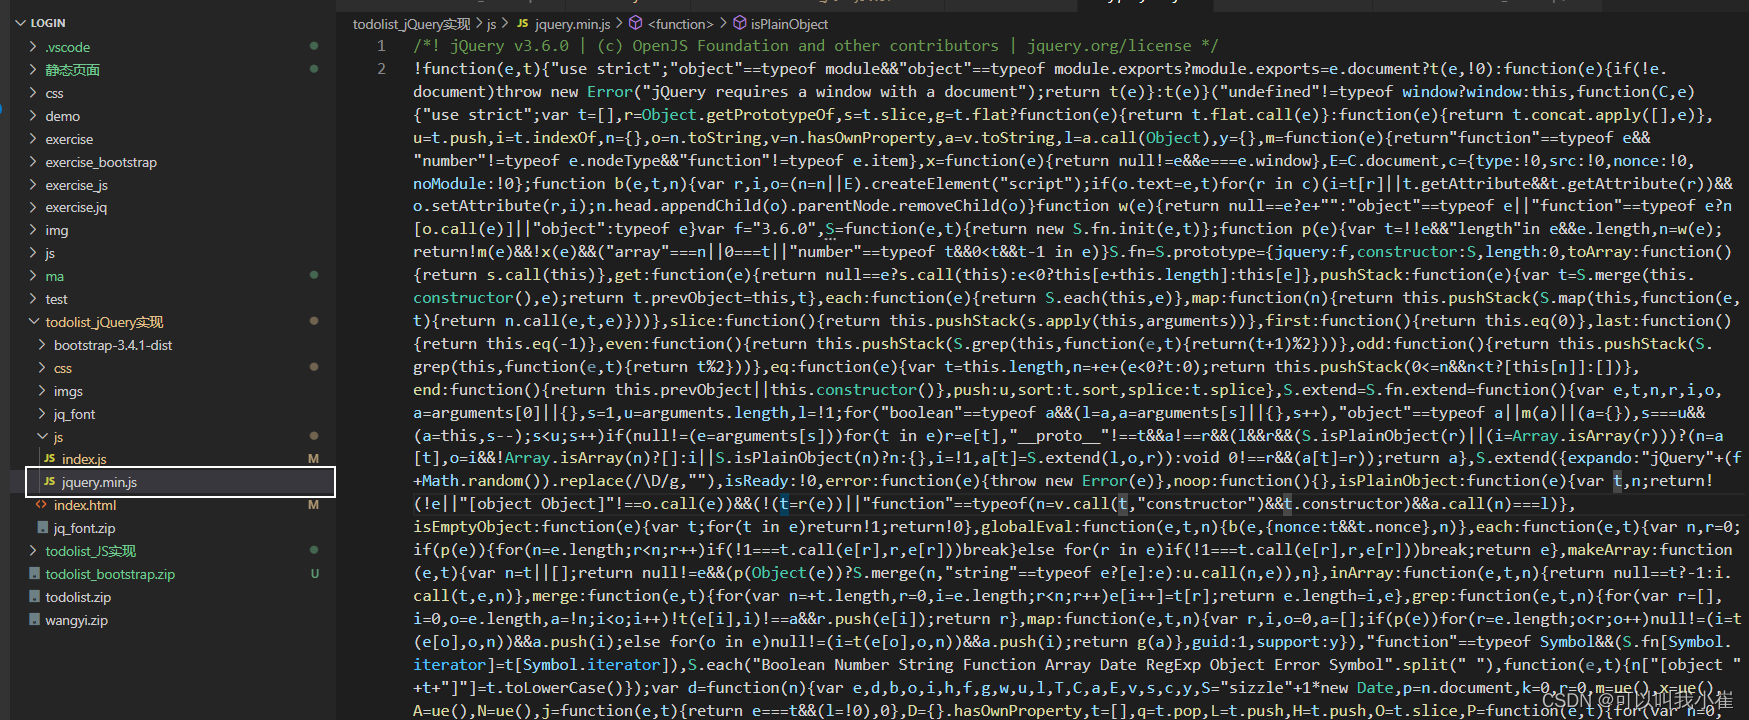This screenshot has width=1749, height=720.
Task: Expand the demo folder chevron
Action: coord(33,116)
